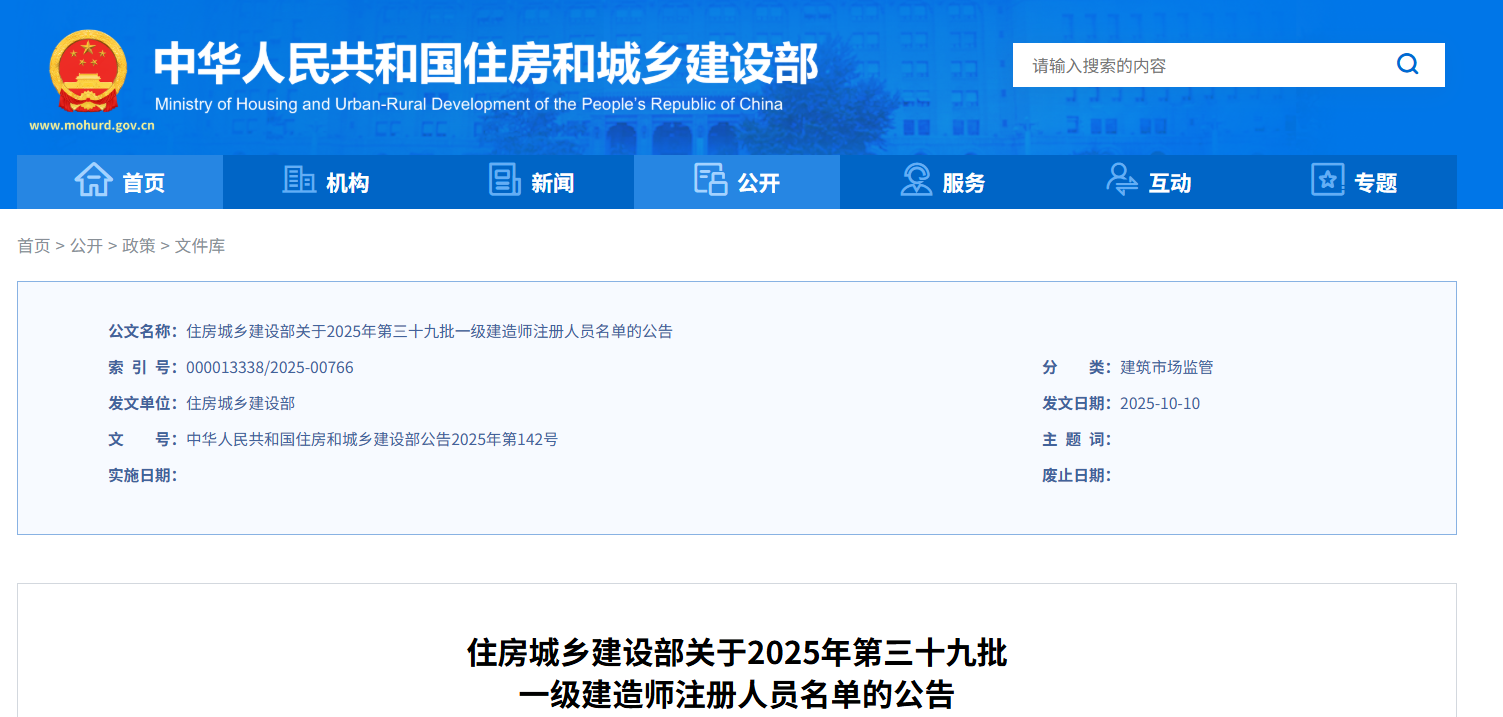The width and height of the screenshot is (1503, 717).
Task: Click the star icon for 专题
Action: click(x=1327, y=180)
